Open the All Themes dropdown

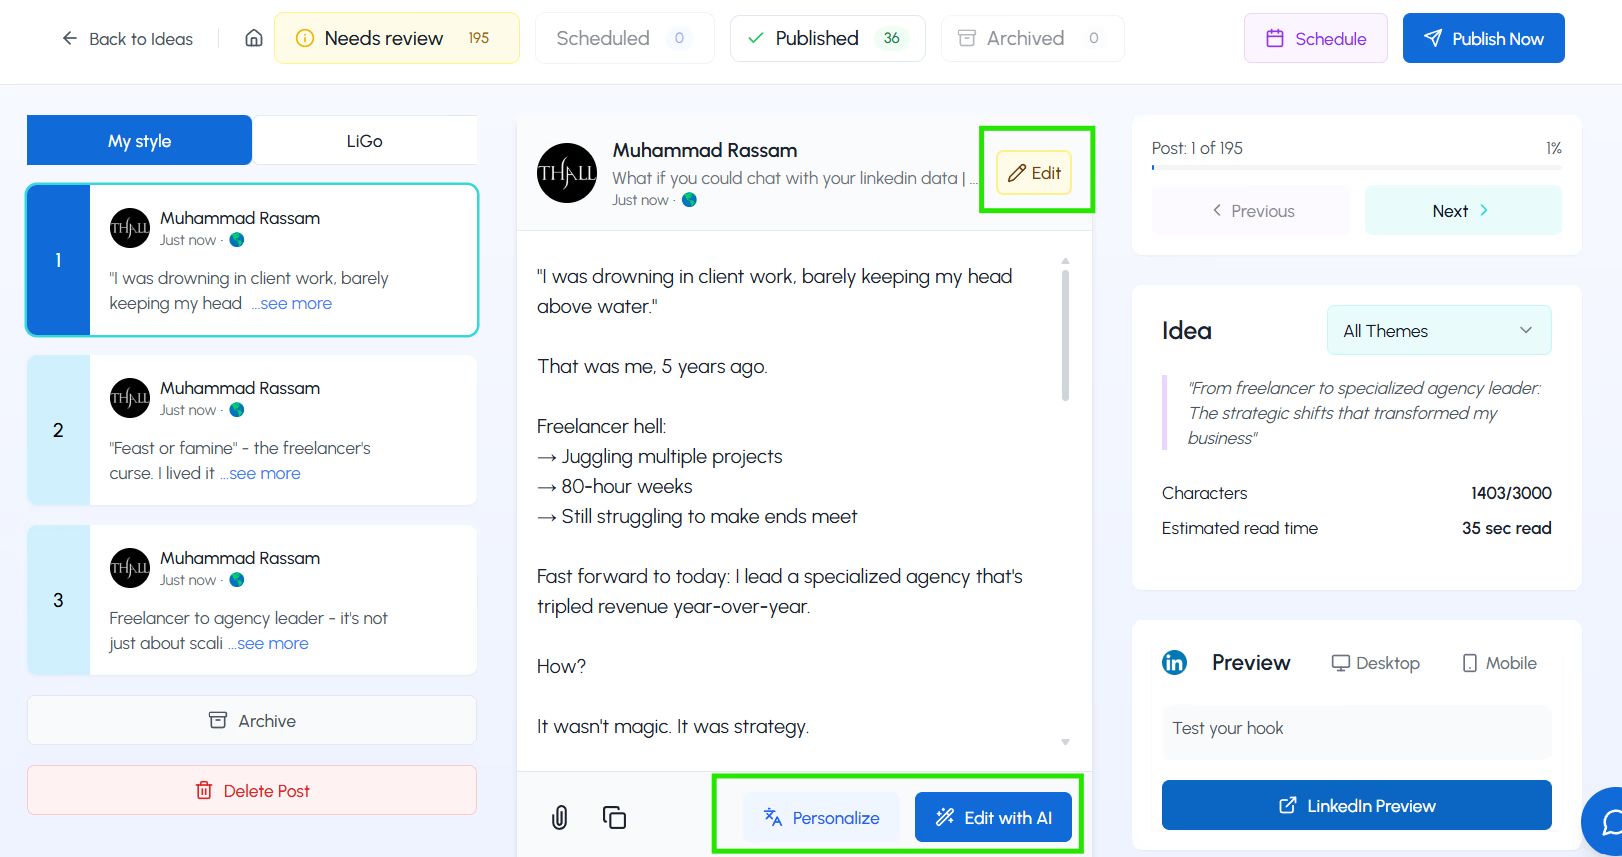click(1438, 331)
